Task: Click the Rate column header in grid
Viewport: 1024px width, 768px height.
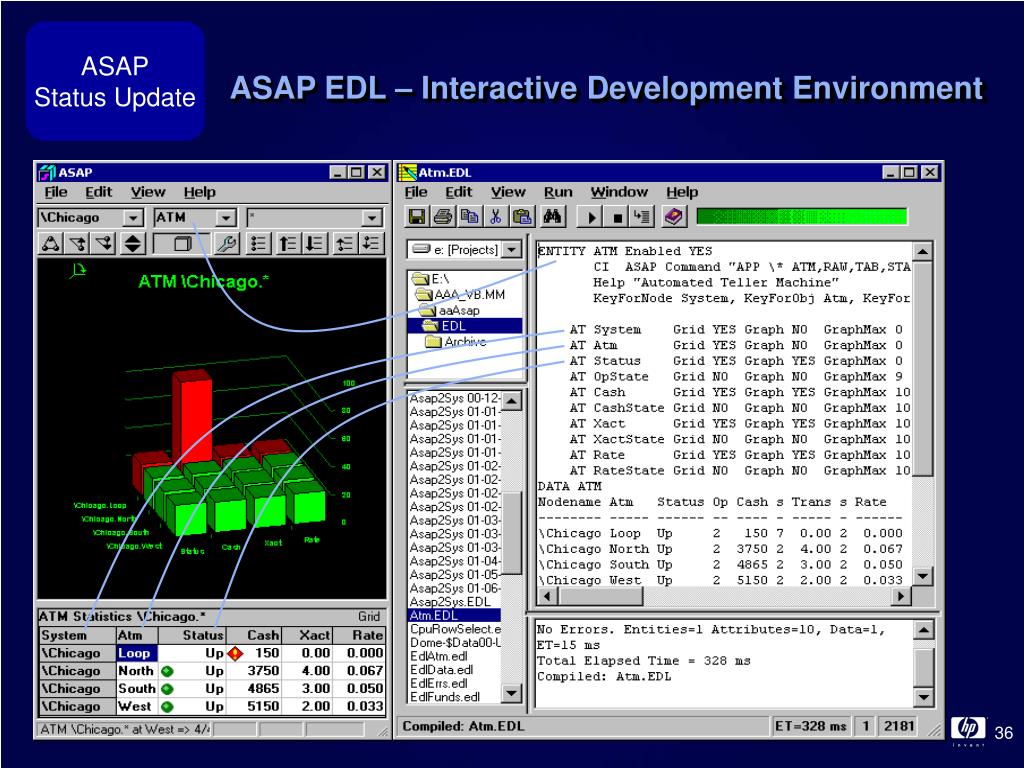Action: coord(359,635)
